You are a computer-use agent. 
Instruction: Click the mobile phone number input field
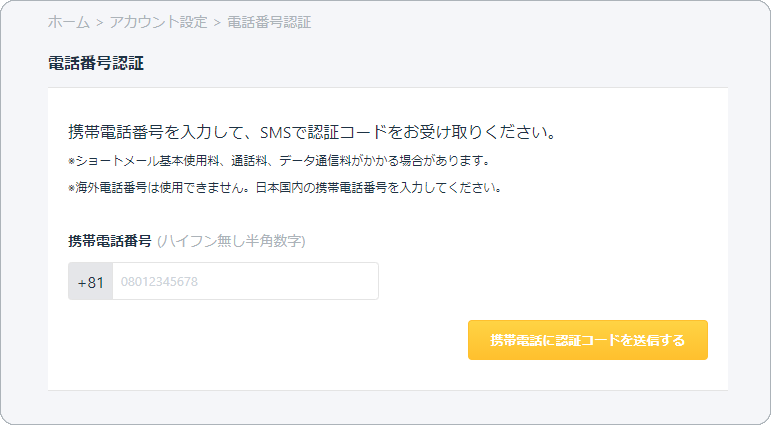tap(245, 281)
